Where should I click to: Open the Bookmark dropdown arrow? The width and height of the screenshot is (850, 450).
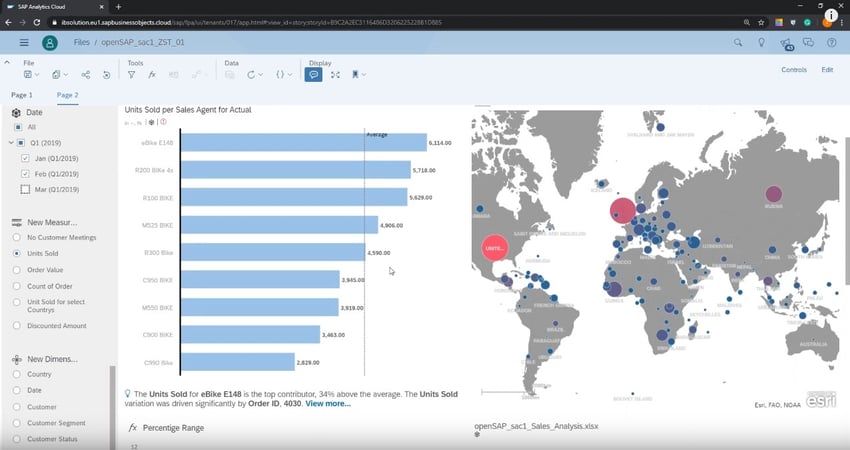pos(364,75)
